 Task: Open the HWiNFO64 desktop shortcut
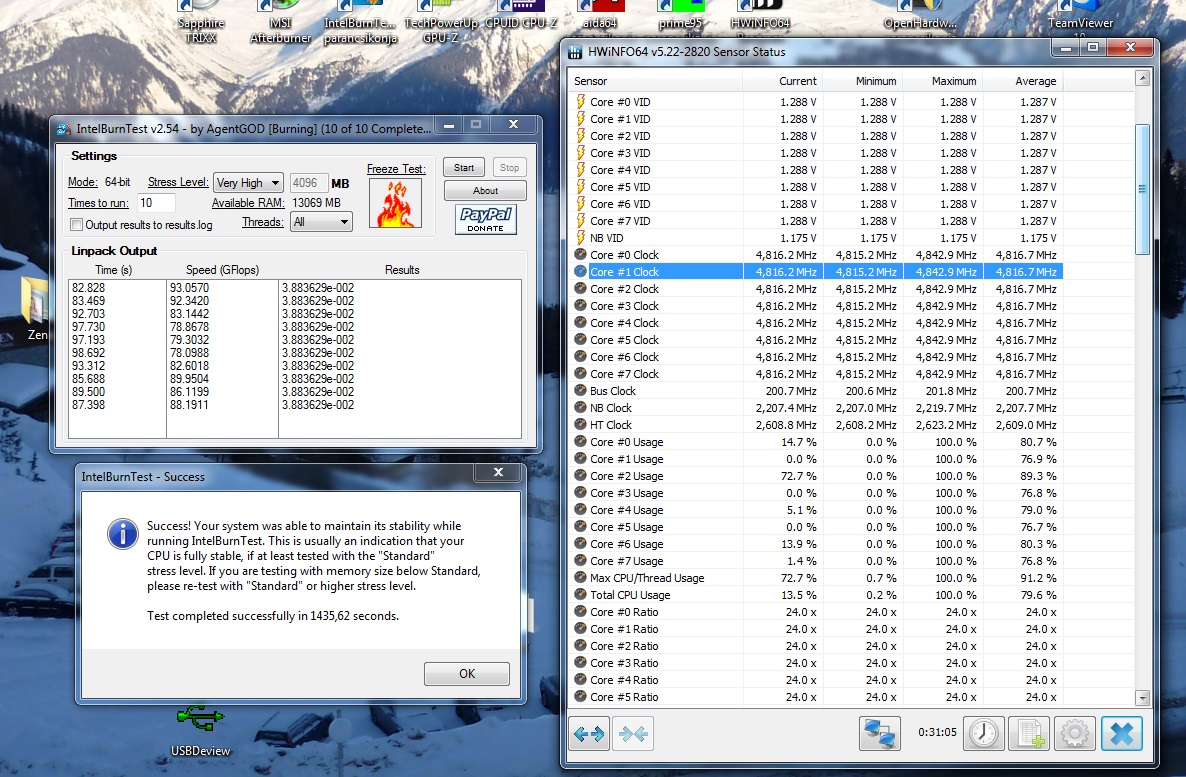760,15
